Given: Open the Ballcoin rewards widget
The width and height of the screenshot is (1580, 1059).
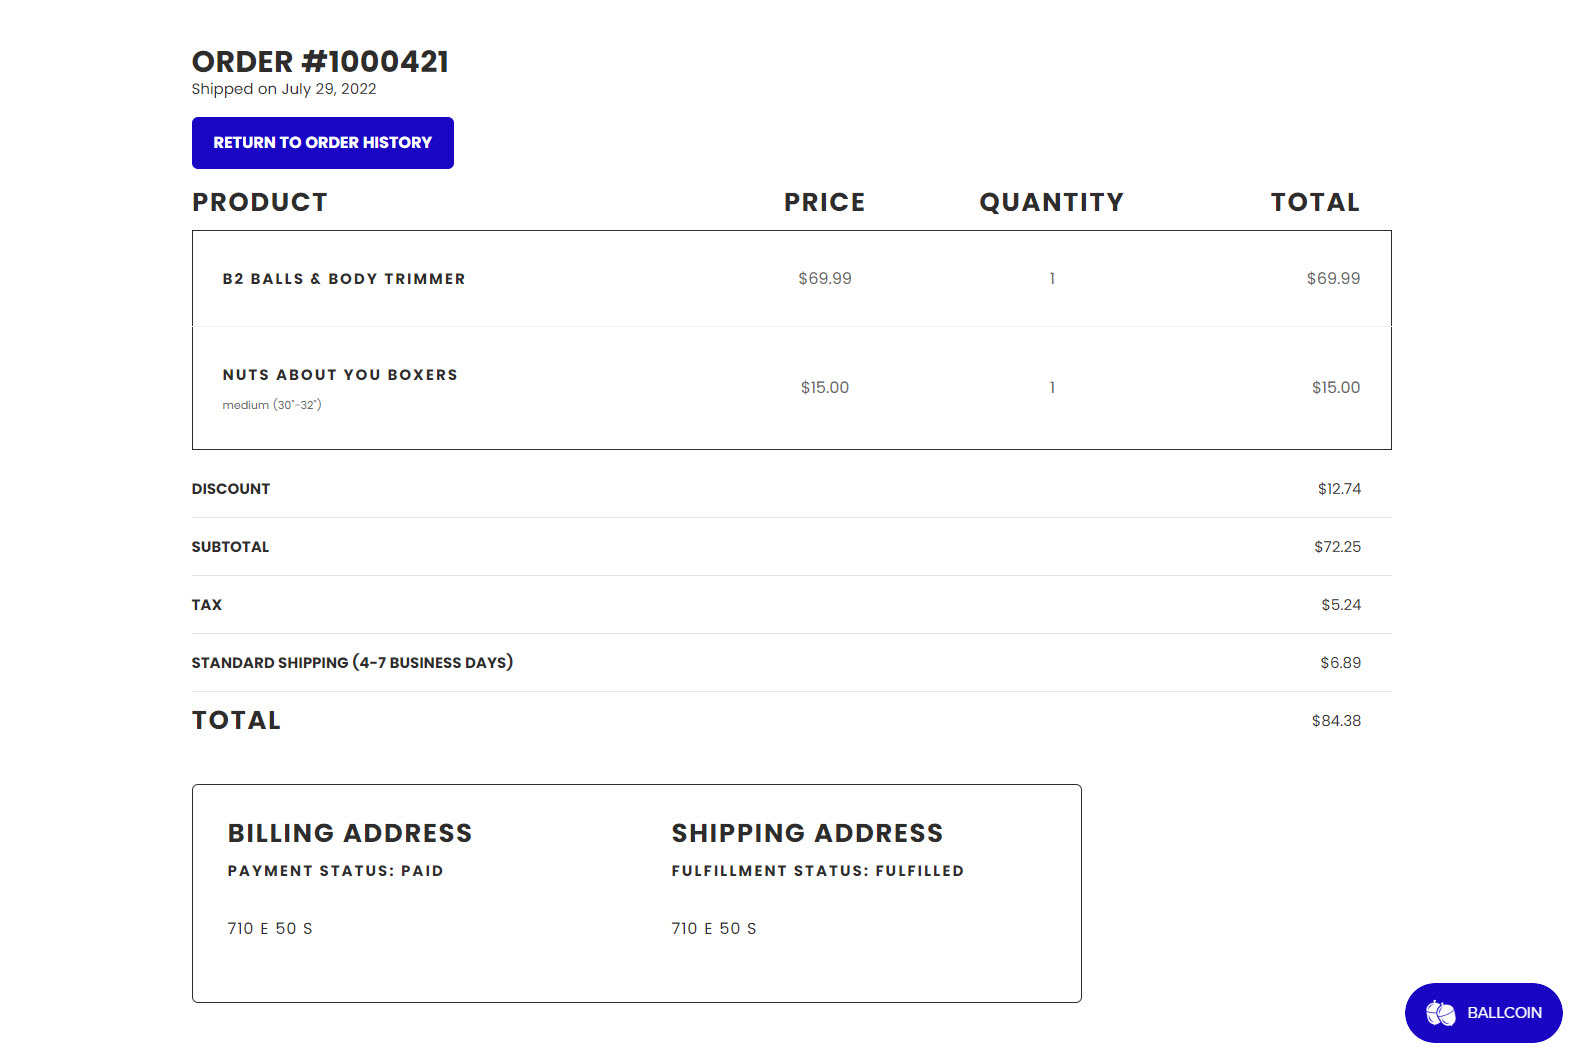Looking at the screenshot, I should [1483, 1013].
